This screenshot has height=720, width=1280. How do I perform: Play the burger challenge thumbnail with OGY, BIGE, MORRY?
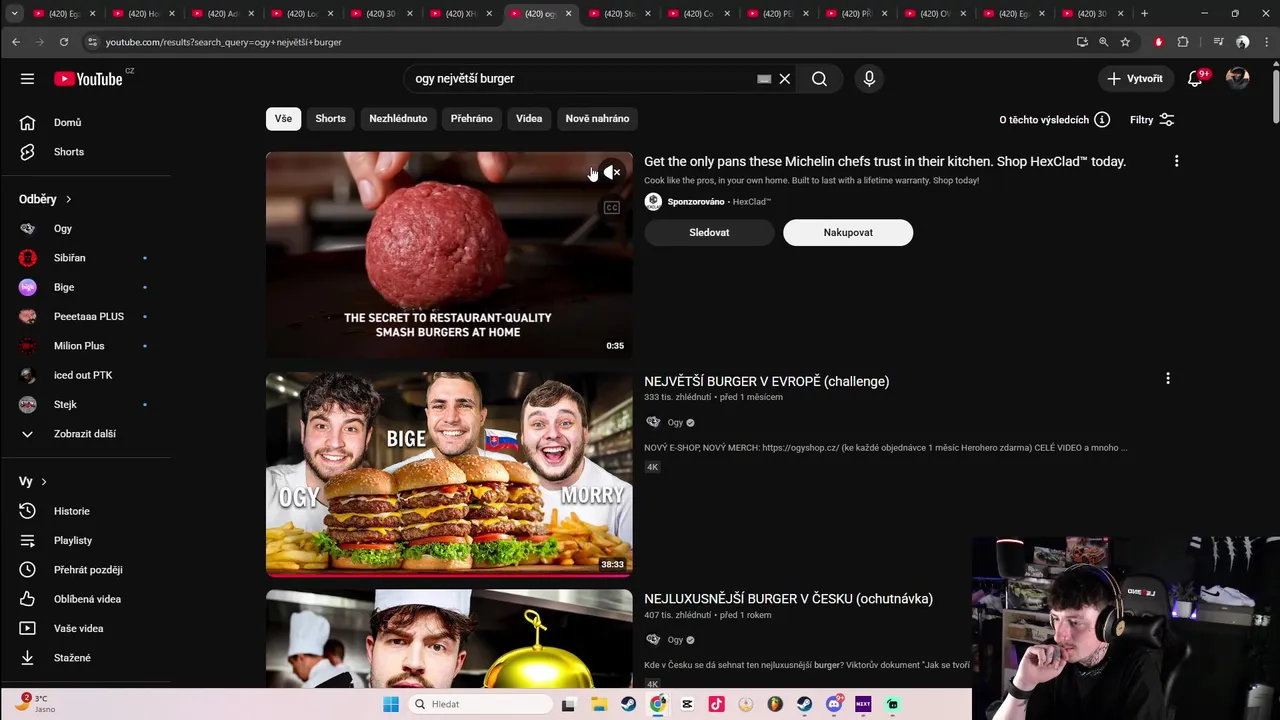click(449, 475)
